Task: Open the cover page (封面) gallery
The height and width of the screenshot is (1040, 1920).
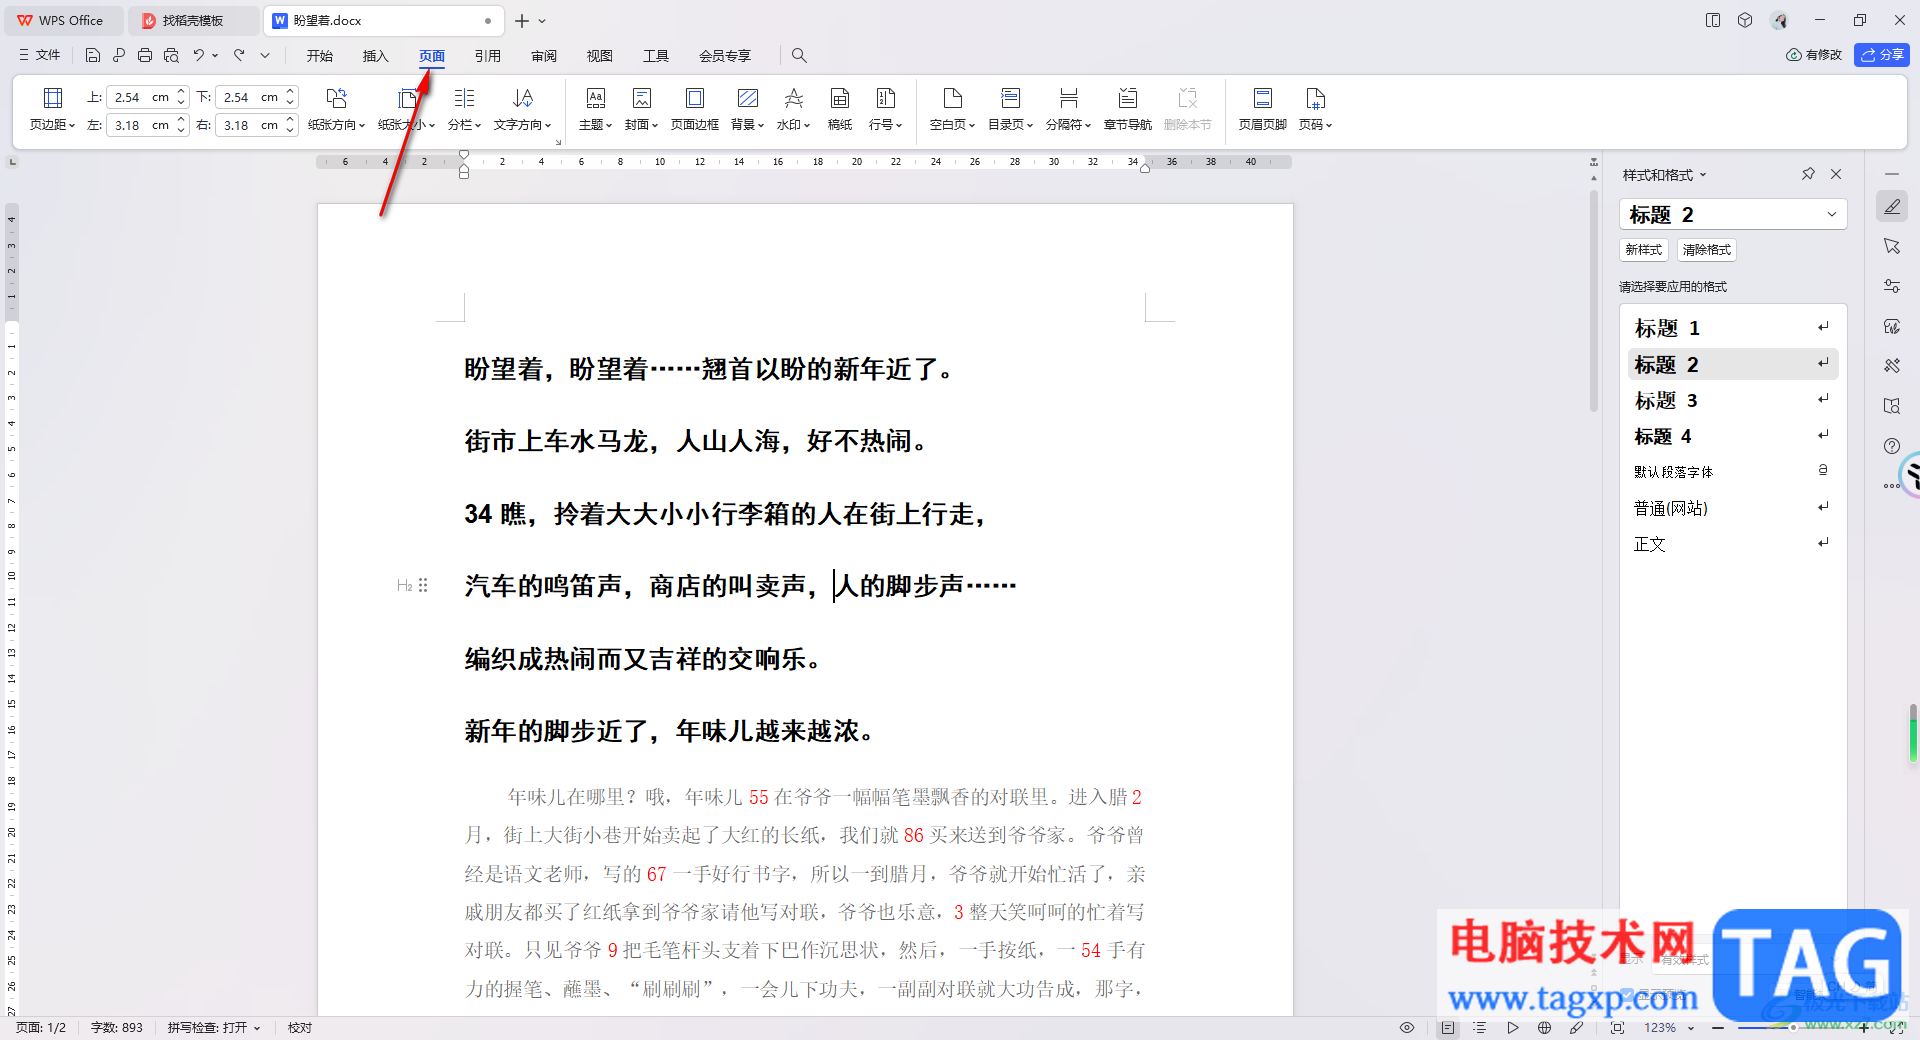Action: (641, 109)
